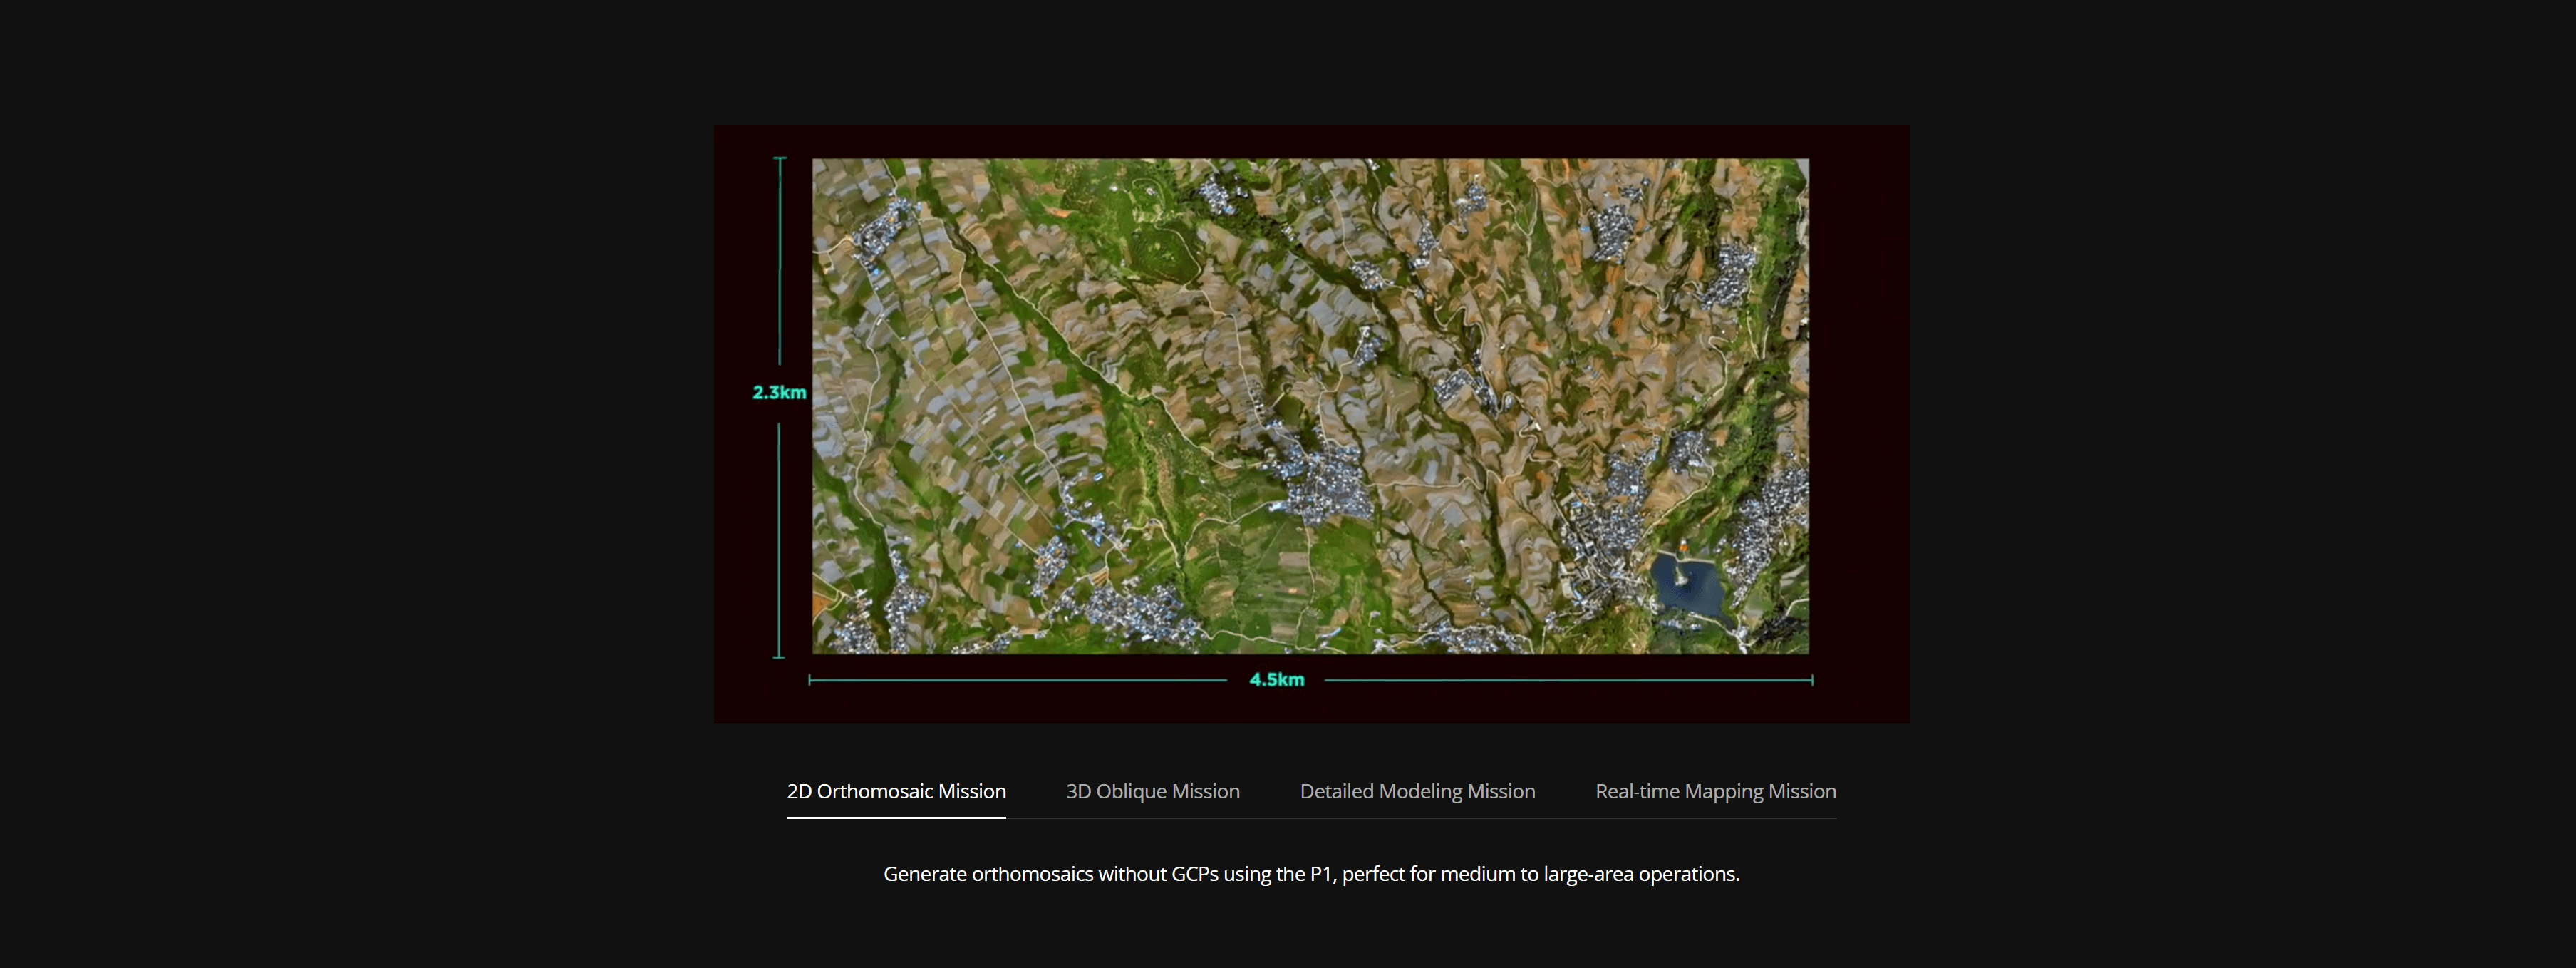Open the Detailed Modeling Mission tab

[x=1417, y=791]
